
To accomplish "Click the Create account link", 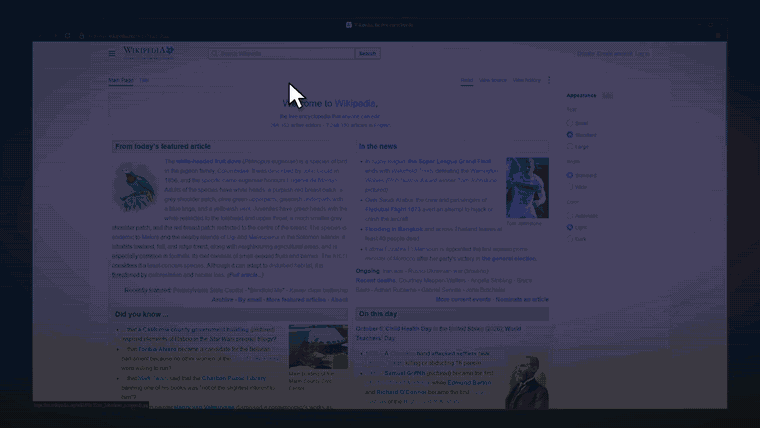I will click(x=615, y=54).
